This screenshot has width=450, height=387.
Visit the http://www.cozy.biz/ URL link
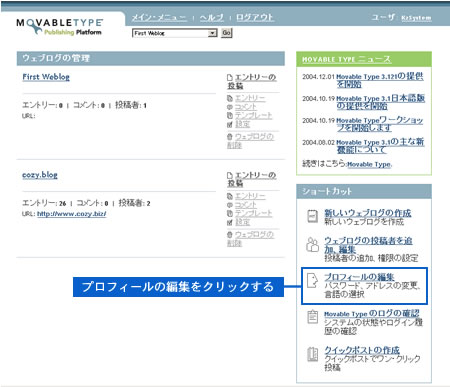point(72,214)
